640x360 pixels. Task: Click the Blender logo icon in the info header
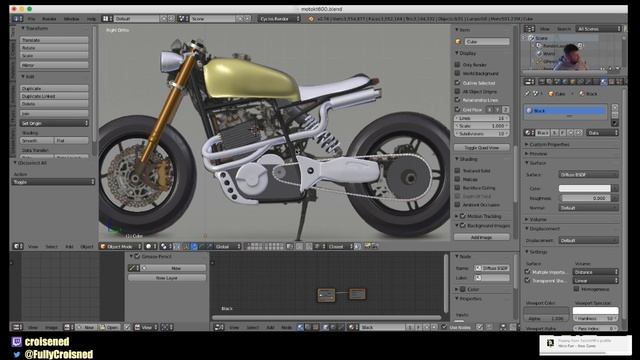311,19
